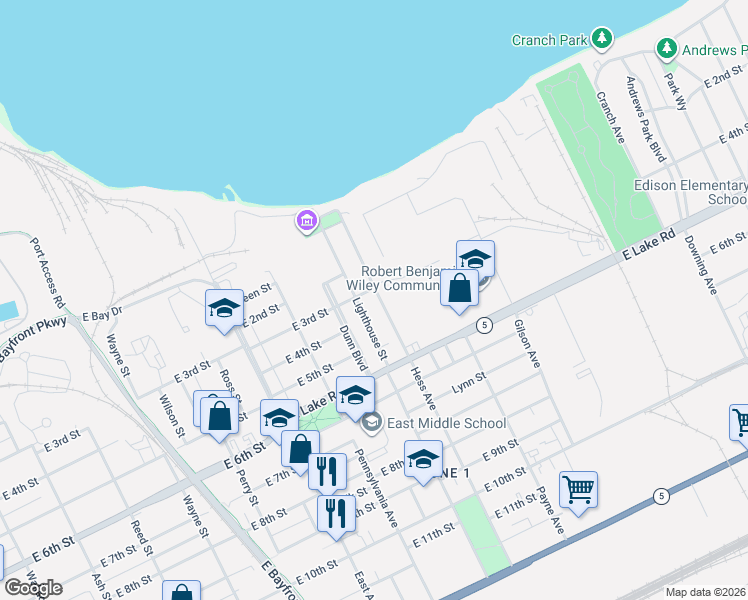Viewport: 748px width, 600px height.
Task: Click the Andrews Park tree marker
Action: pos(667,49)
